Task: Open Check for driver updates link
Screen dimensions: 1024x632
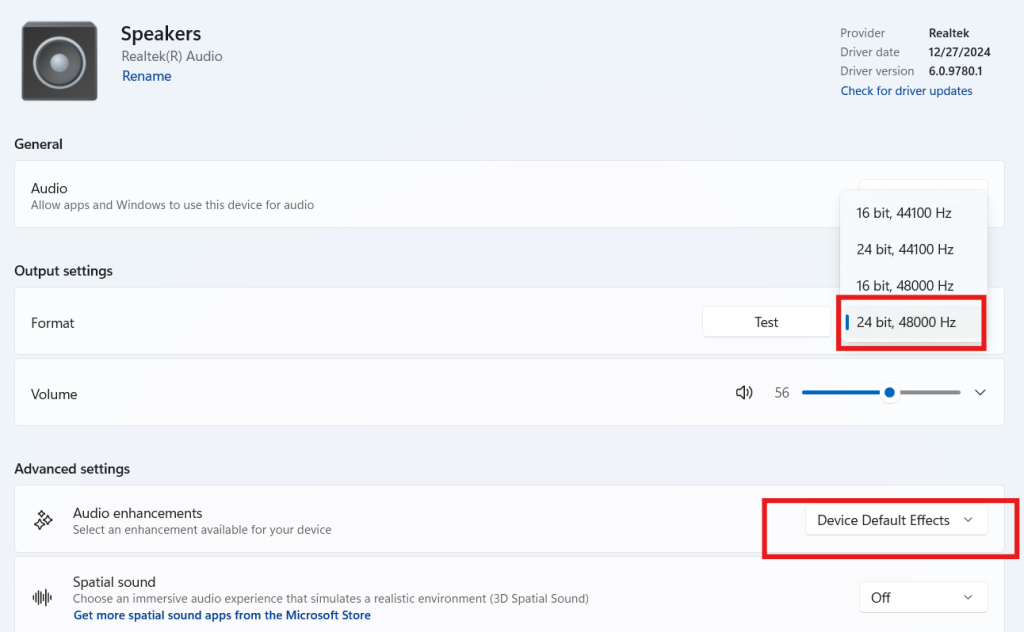Action: click(x=906, y=91)
